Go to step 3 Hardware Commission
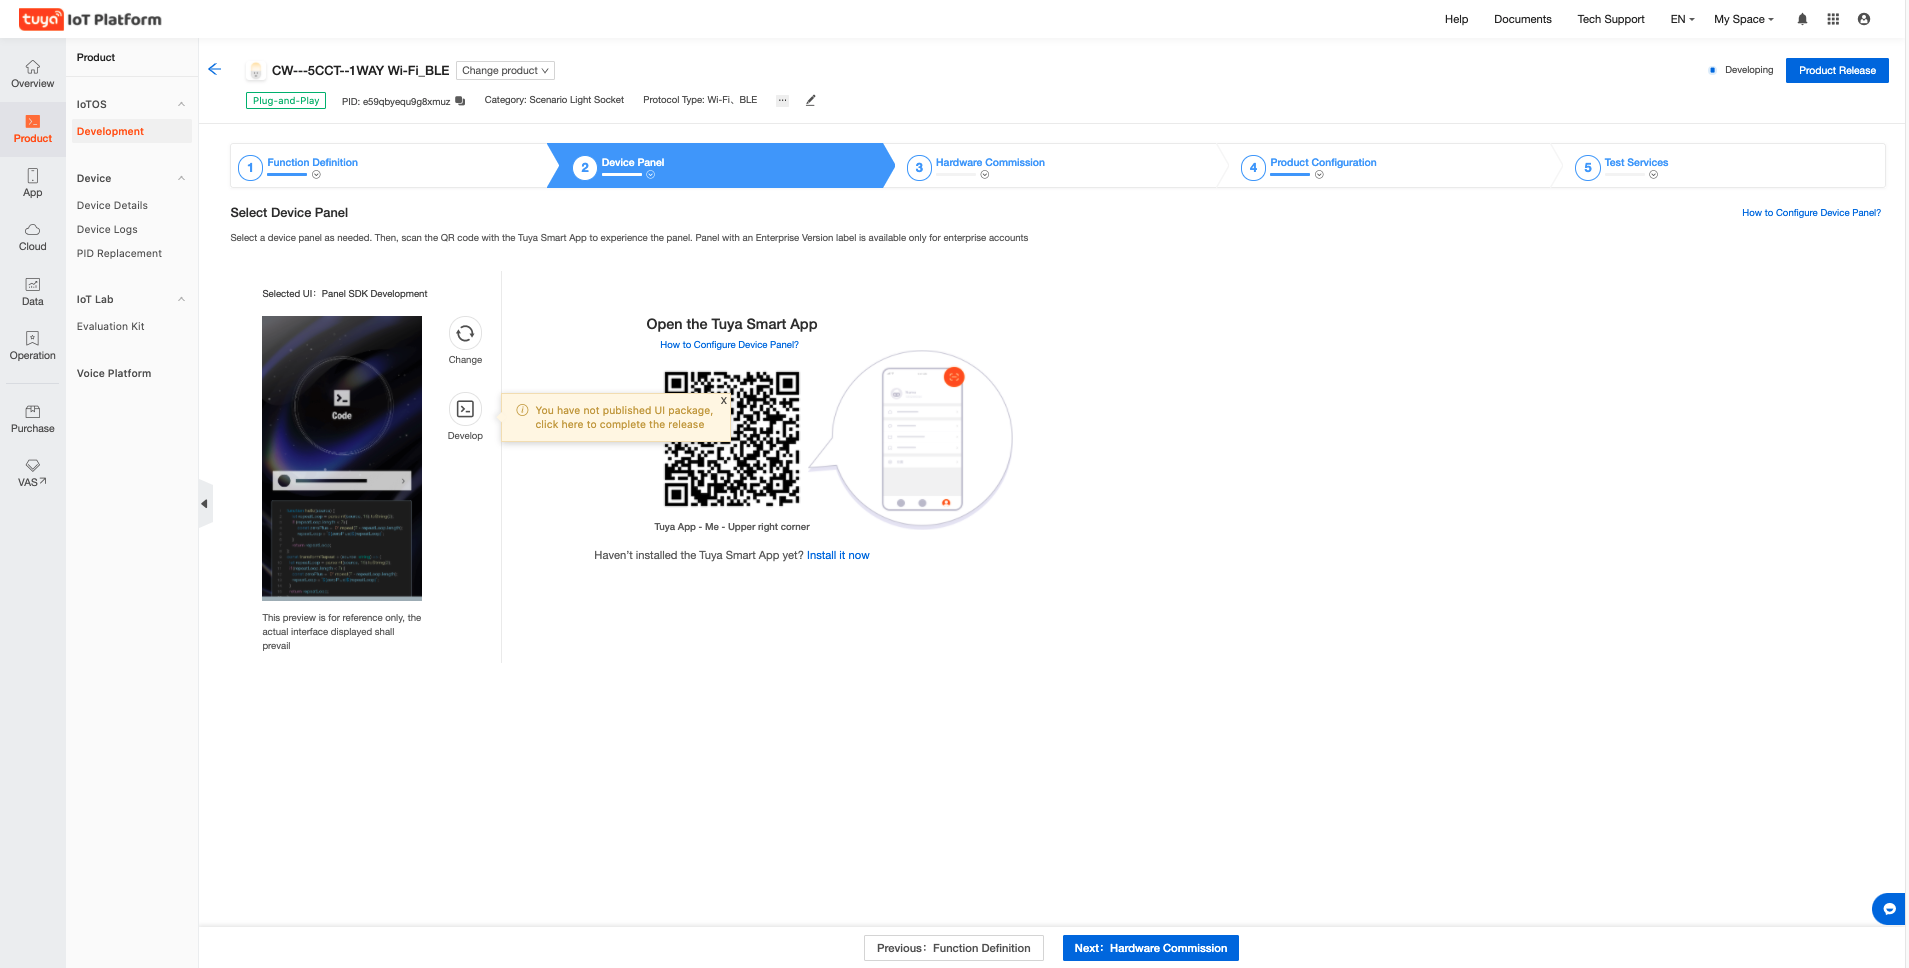 pyautogui.click(x=990, y=162)
